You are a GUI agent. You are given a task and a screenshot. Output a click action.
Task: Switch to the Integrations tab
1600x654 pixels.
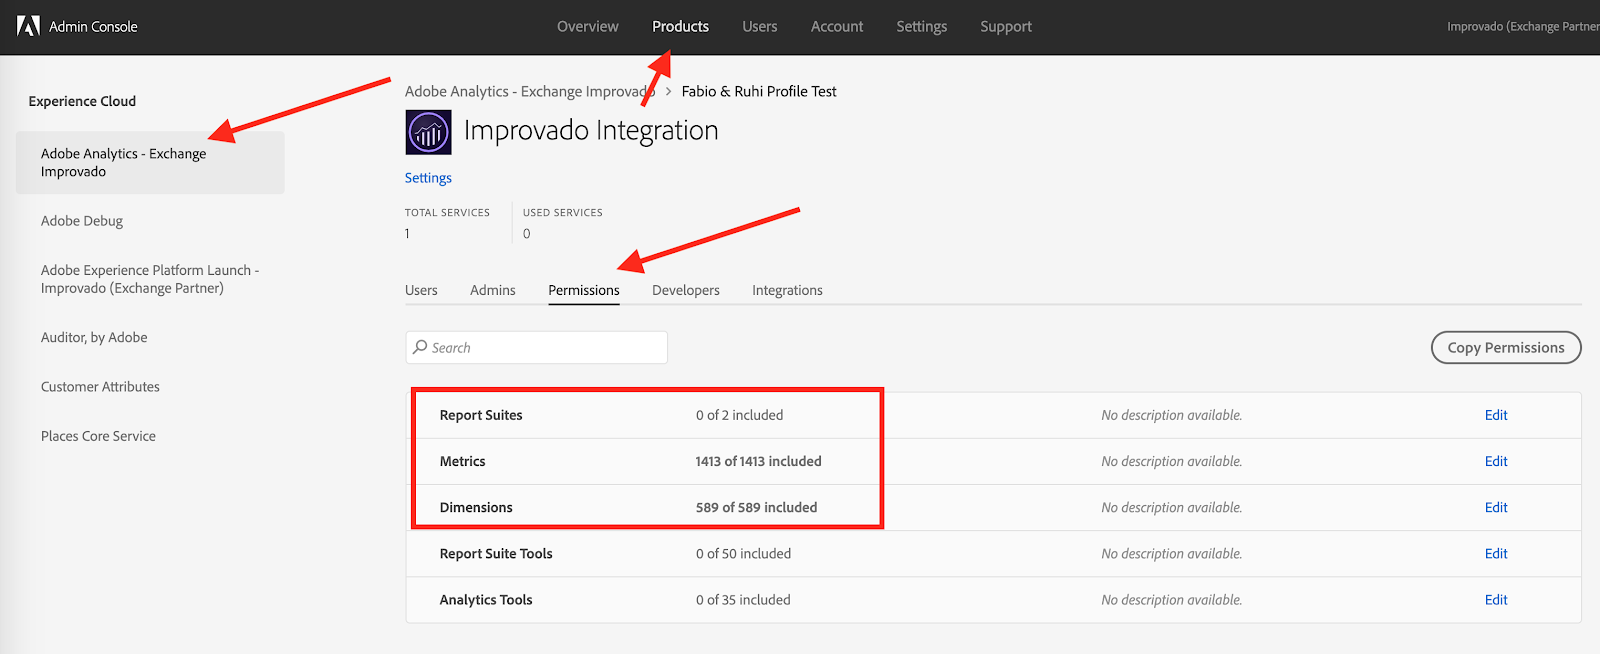click(787, 290)
